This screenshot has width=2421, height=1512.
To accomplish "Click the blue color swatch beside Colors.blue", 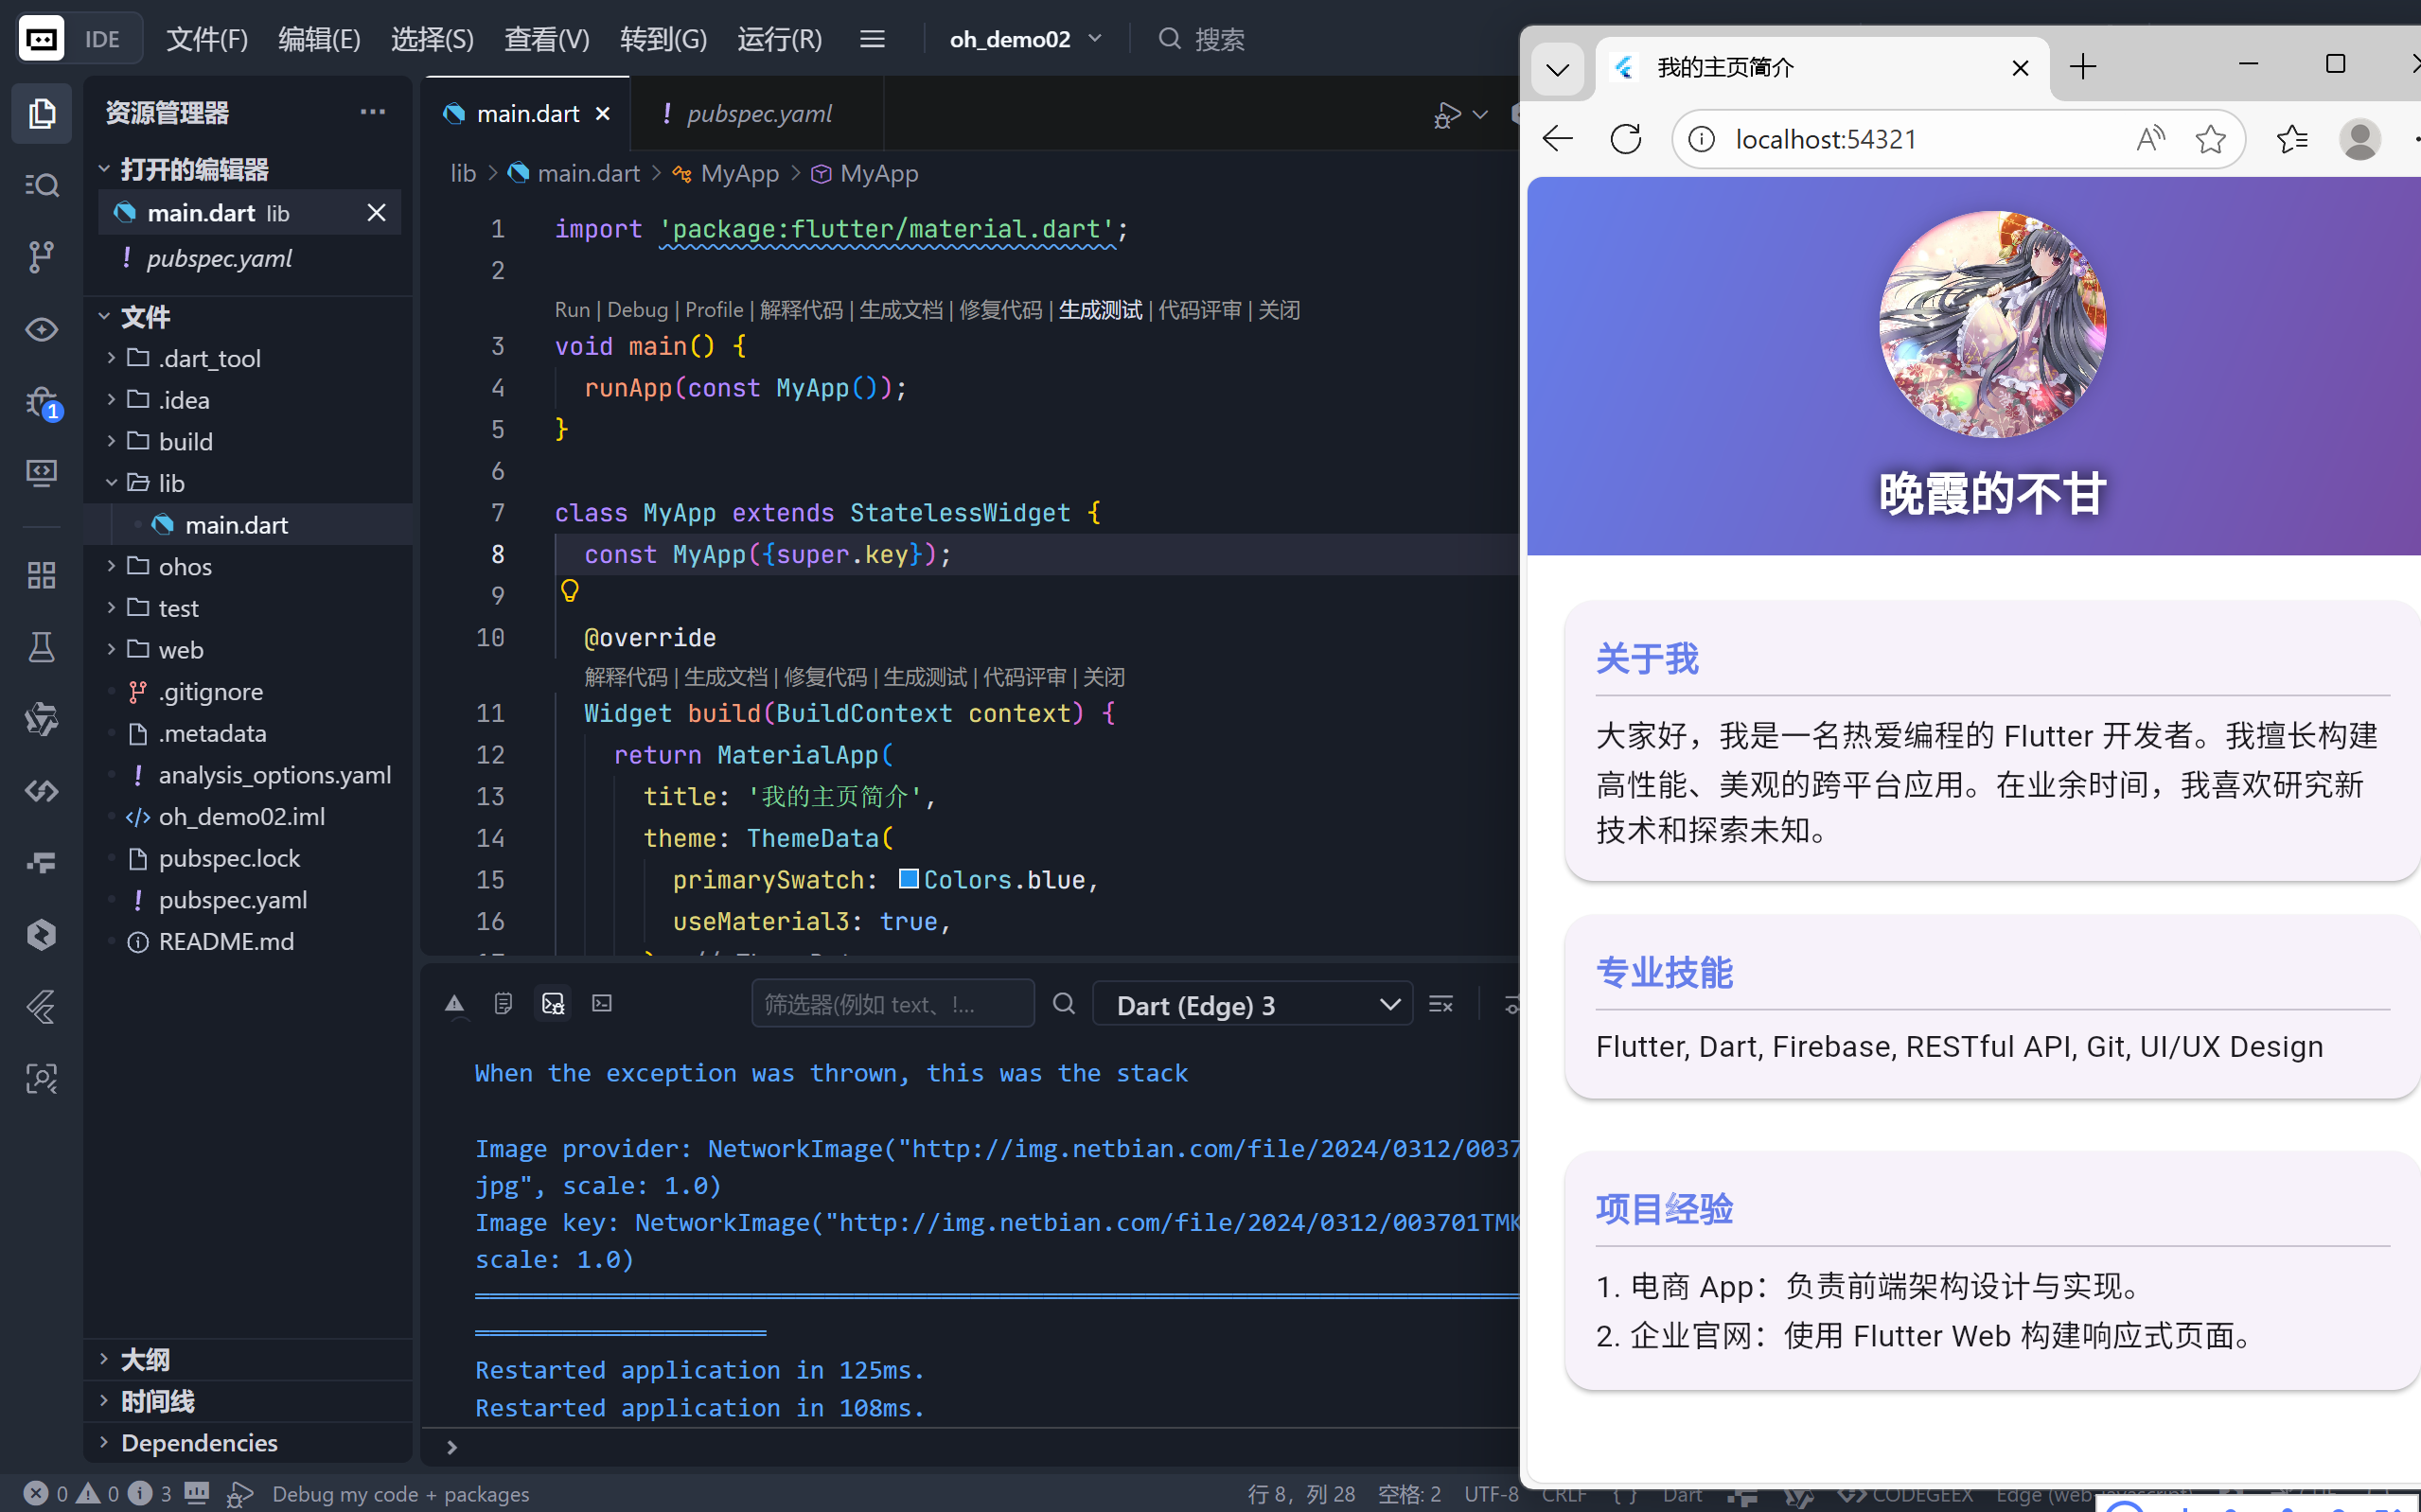I will pos(909,879).
